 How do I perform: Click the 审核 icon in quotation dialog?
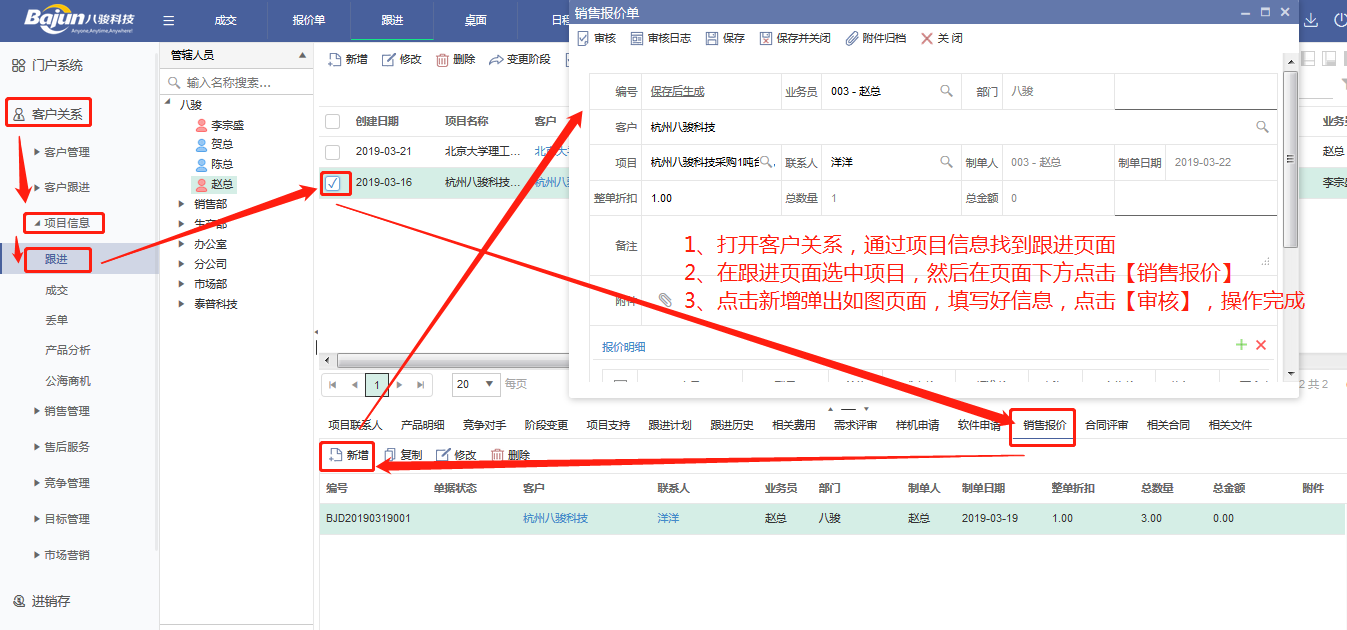(584, 38)
